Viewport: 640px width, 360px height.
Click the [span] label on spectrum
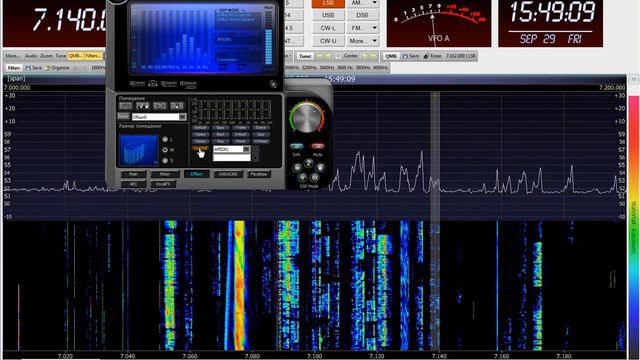(16, 78)
